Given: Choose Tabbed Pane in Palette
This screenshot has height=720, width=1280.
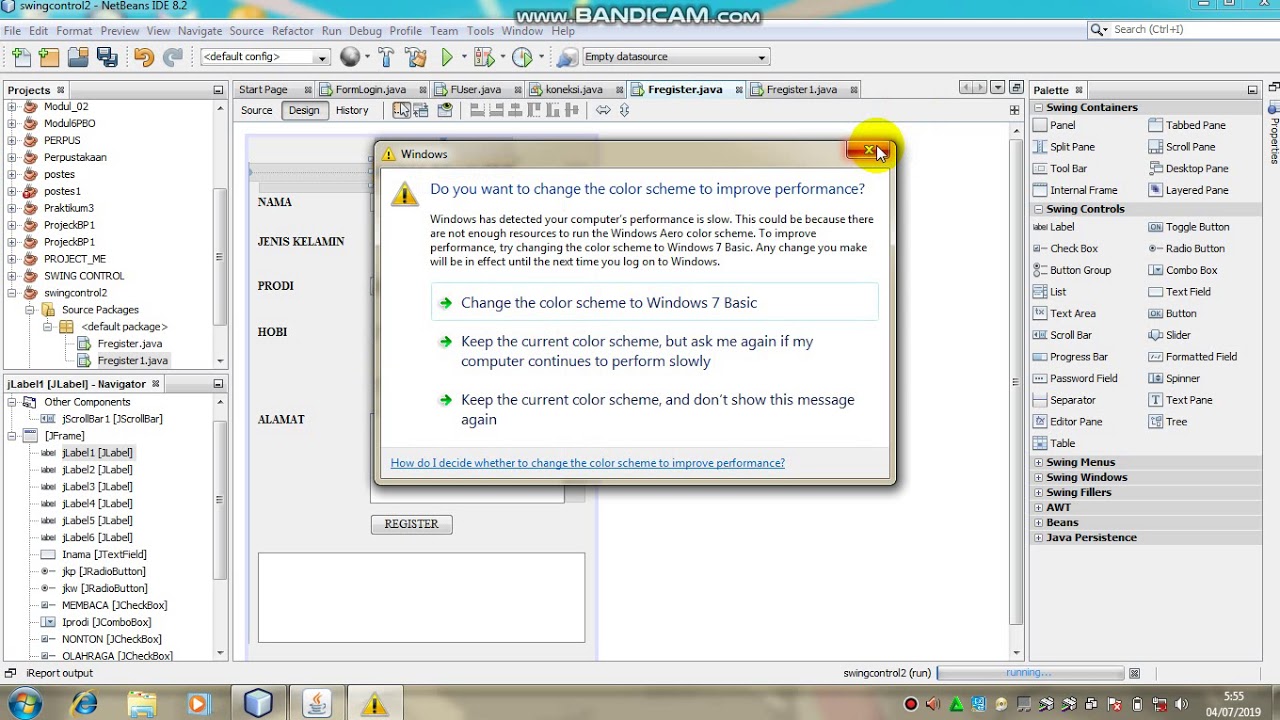Looking at the screenshot, I should click(1187, 125).
